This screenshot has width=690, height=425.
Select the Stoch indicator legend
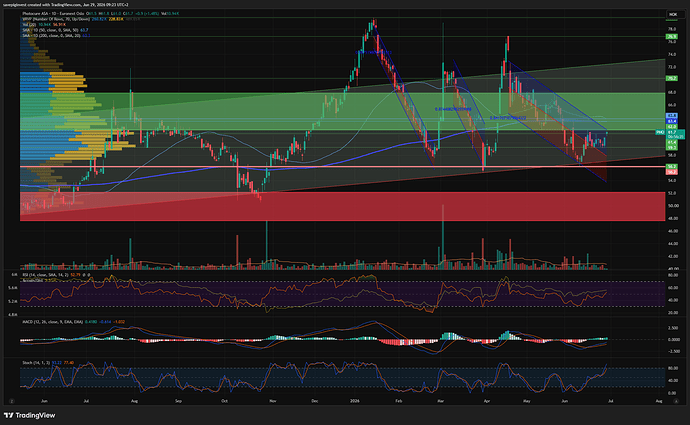click(36, 363)
